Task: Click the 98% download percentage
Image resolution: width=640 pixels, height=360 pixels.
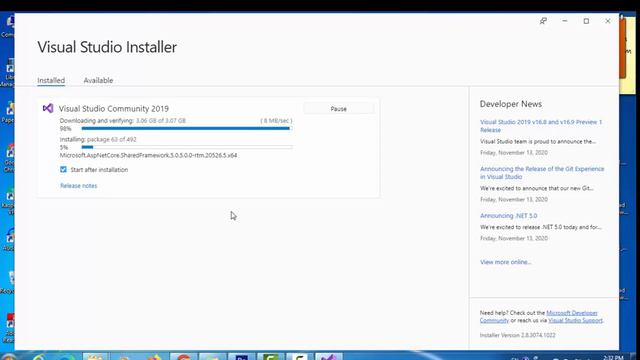Action: click(65, 129)
